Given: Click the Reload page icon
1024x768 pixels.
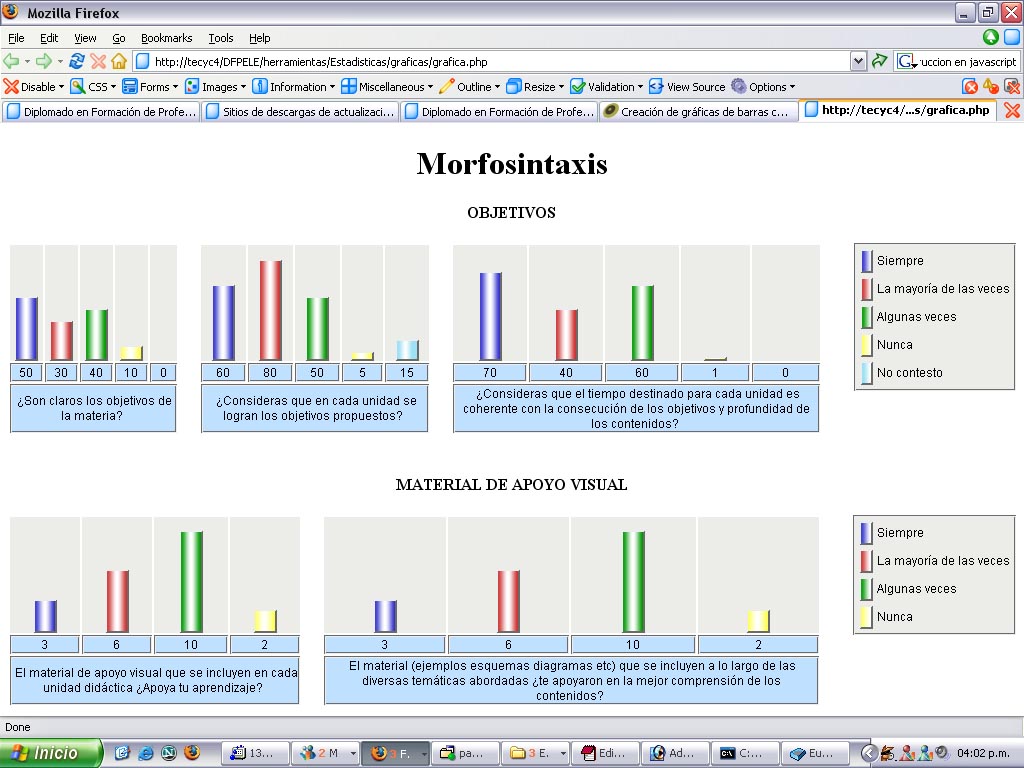Looking at the screenshot, I should coord(76,61).
